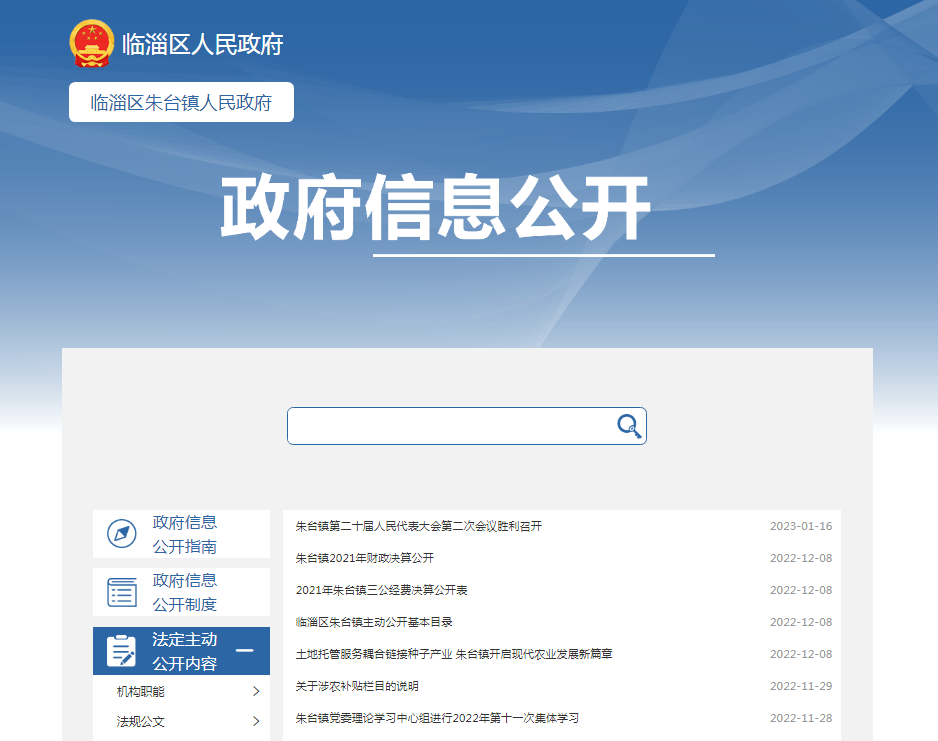
Task: Click the list document icon for 政府信息公开制度
Action: pos(122,592)
